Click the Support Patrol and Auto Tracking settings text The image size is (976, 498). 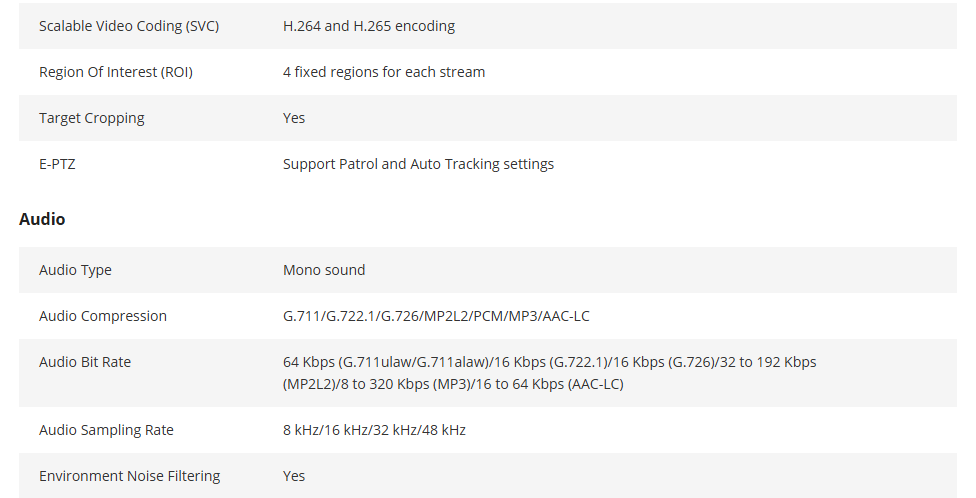(418, 164)
